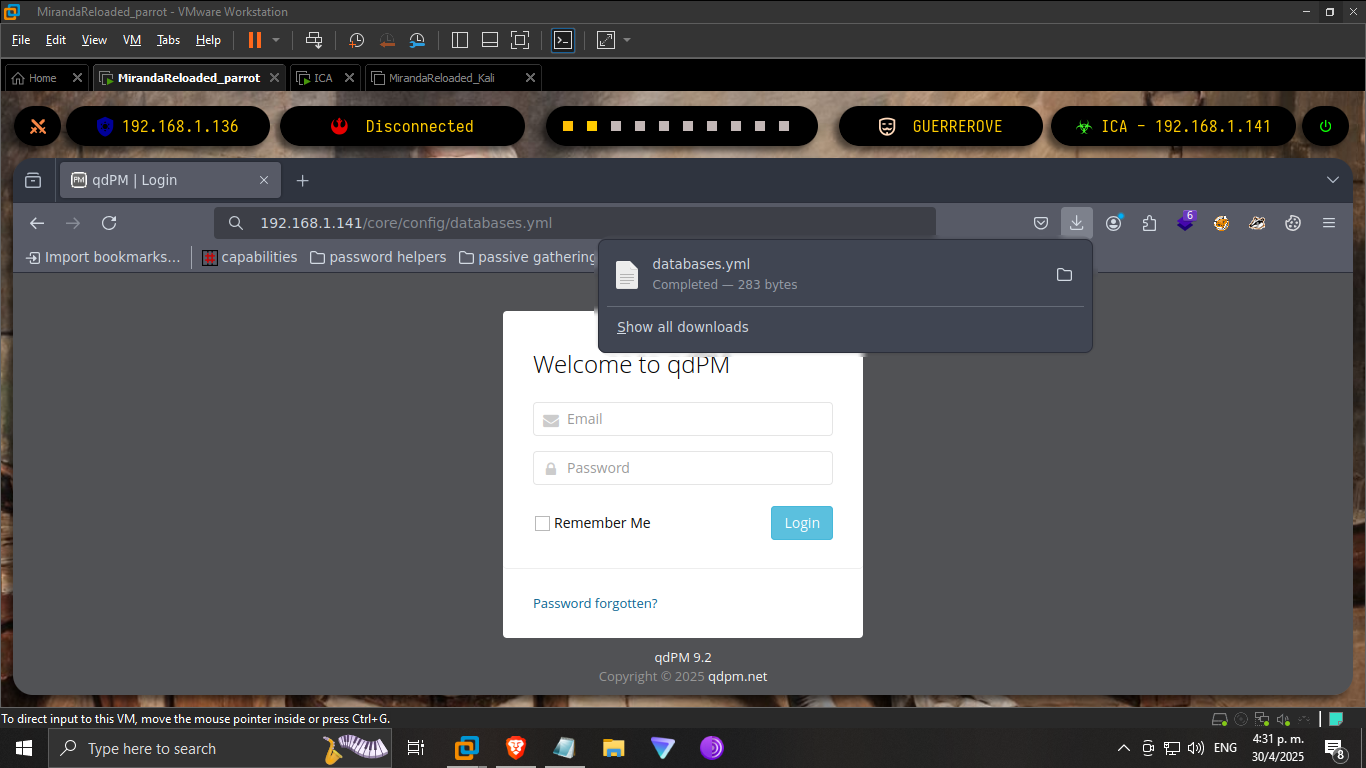Click VMware take snapshot icon
1366x768 pixels.
[356, 40]
